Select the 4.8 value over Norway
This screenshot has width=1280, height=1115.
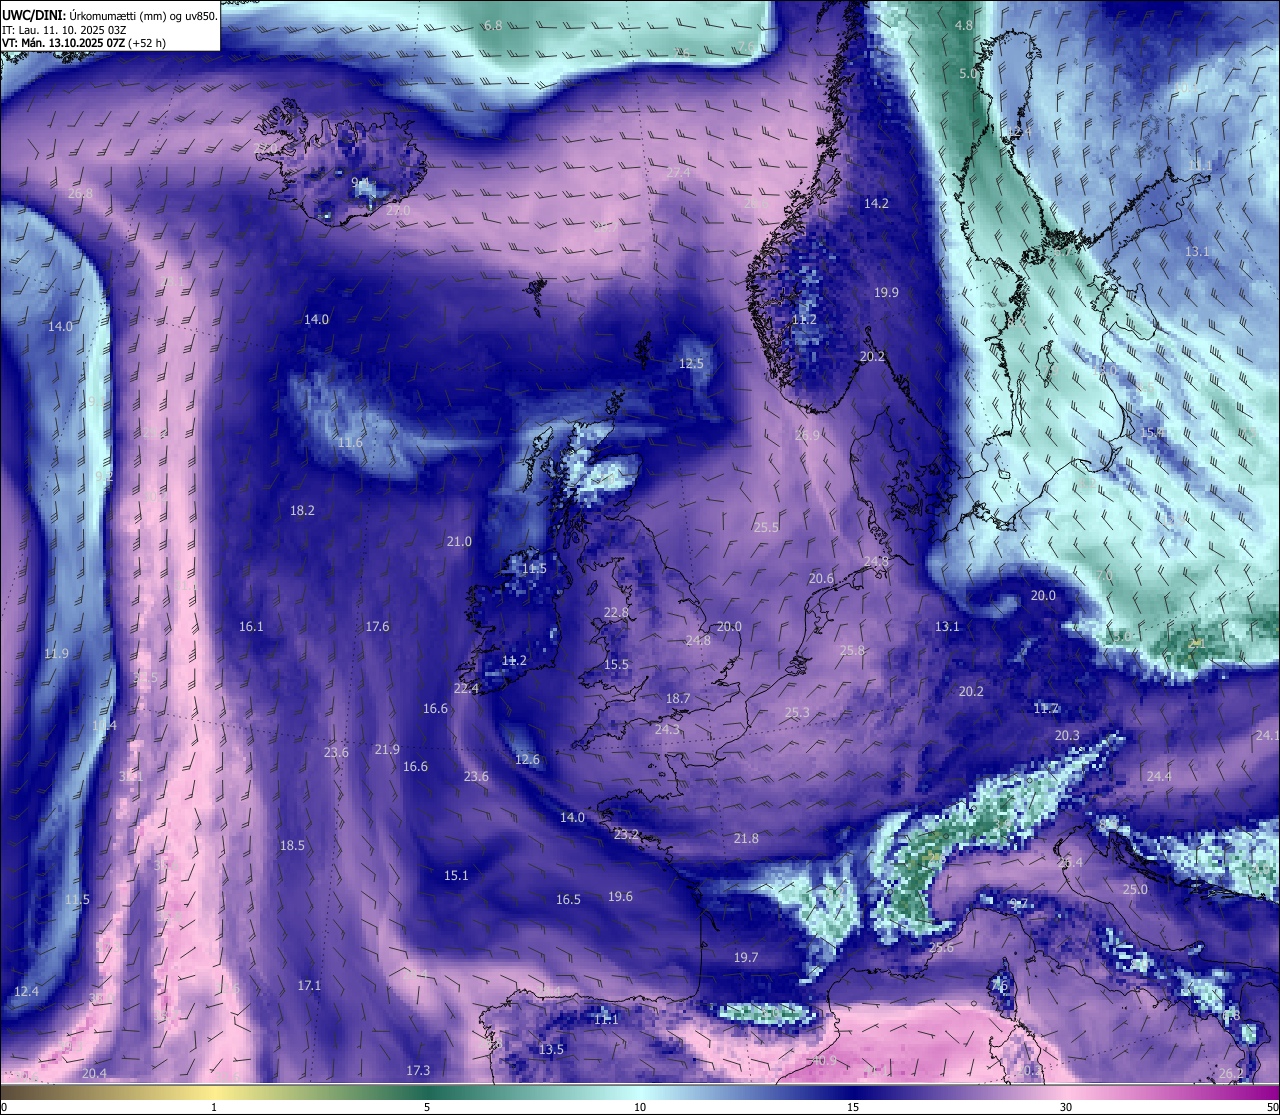click(x=964, y=25)
